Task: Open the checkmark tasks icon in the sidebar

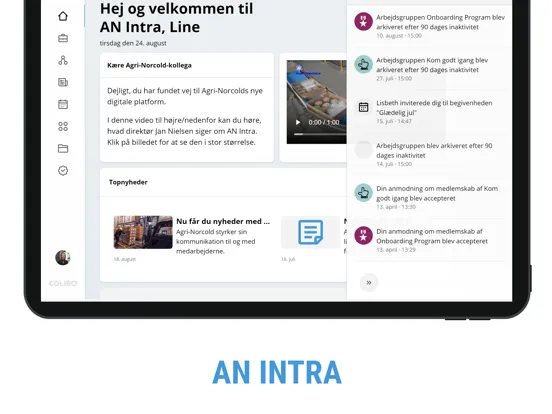Action: click(x=63, y=171)
